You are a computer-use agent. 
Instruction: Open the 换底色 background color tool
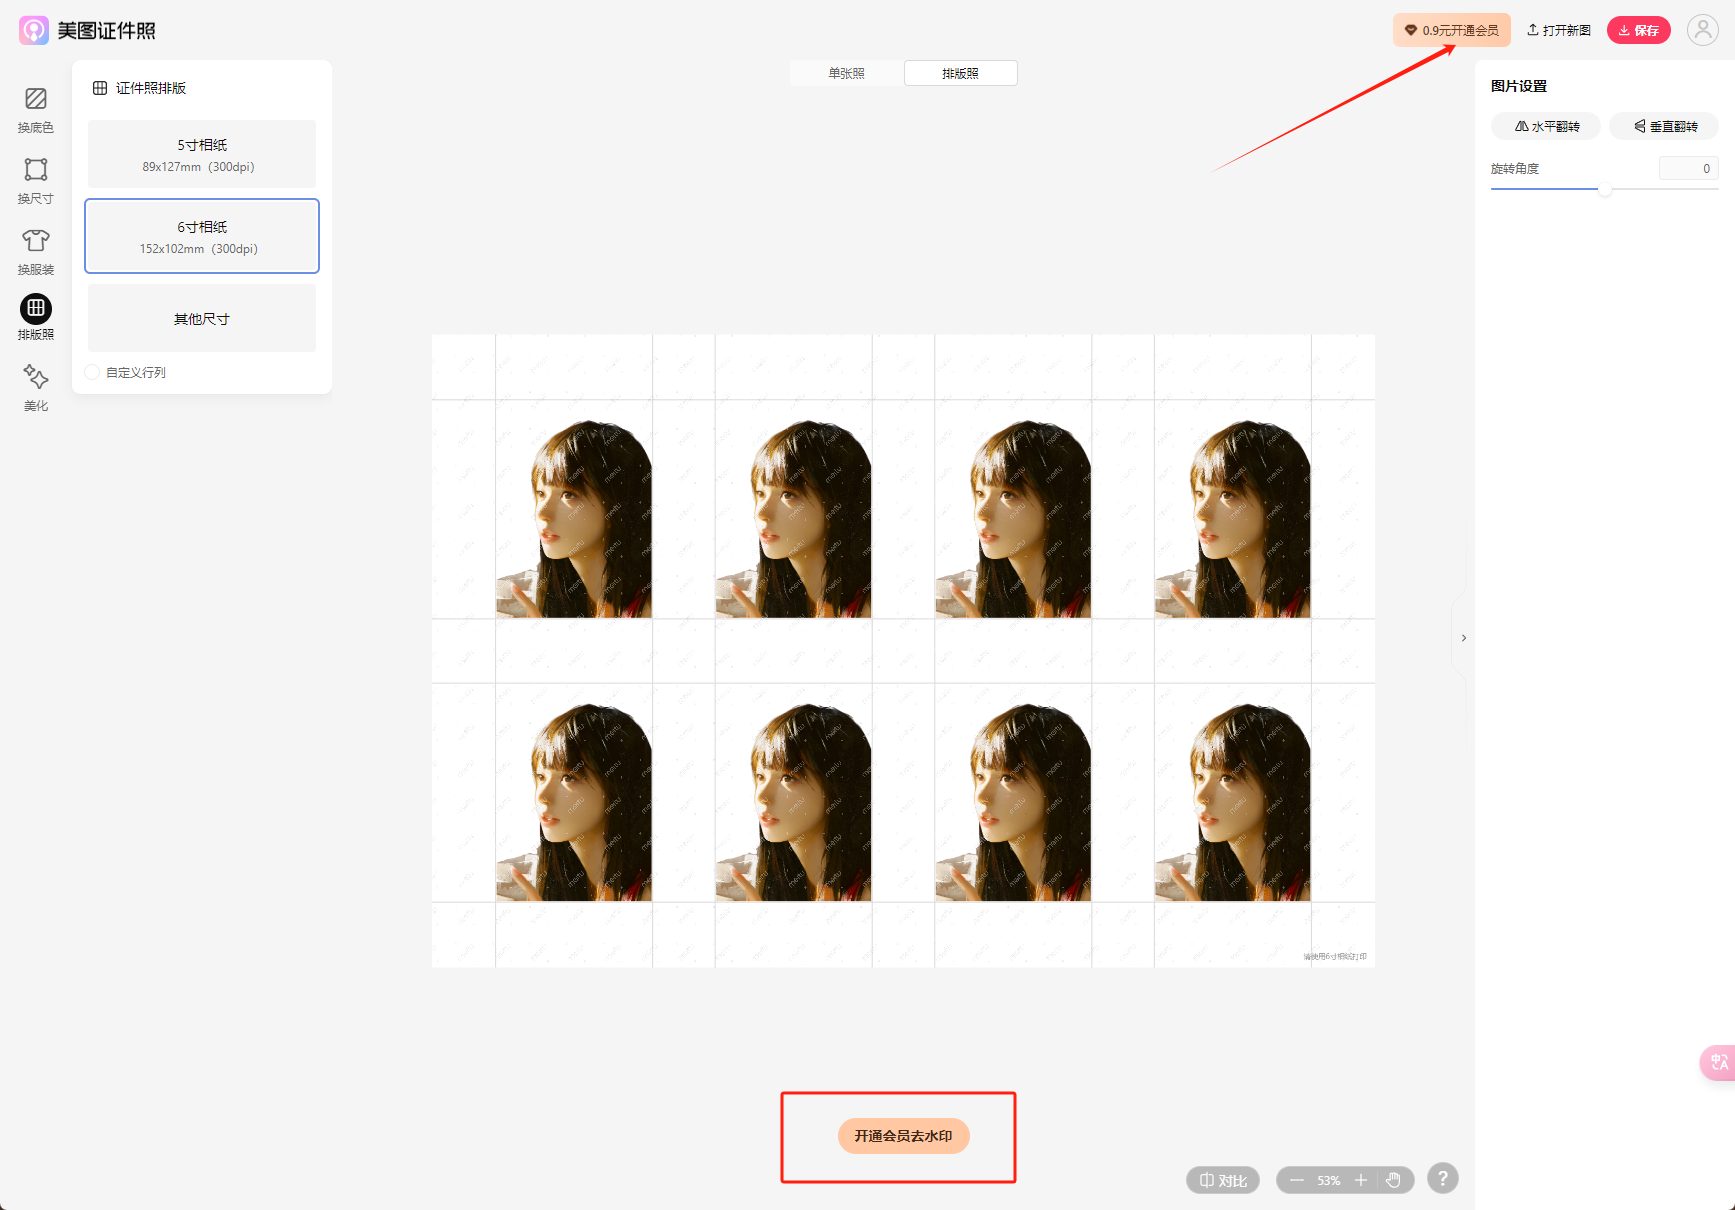(36, 110)
